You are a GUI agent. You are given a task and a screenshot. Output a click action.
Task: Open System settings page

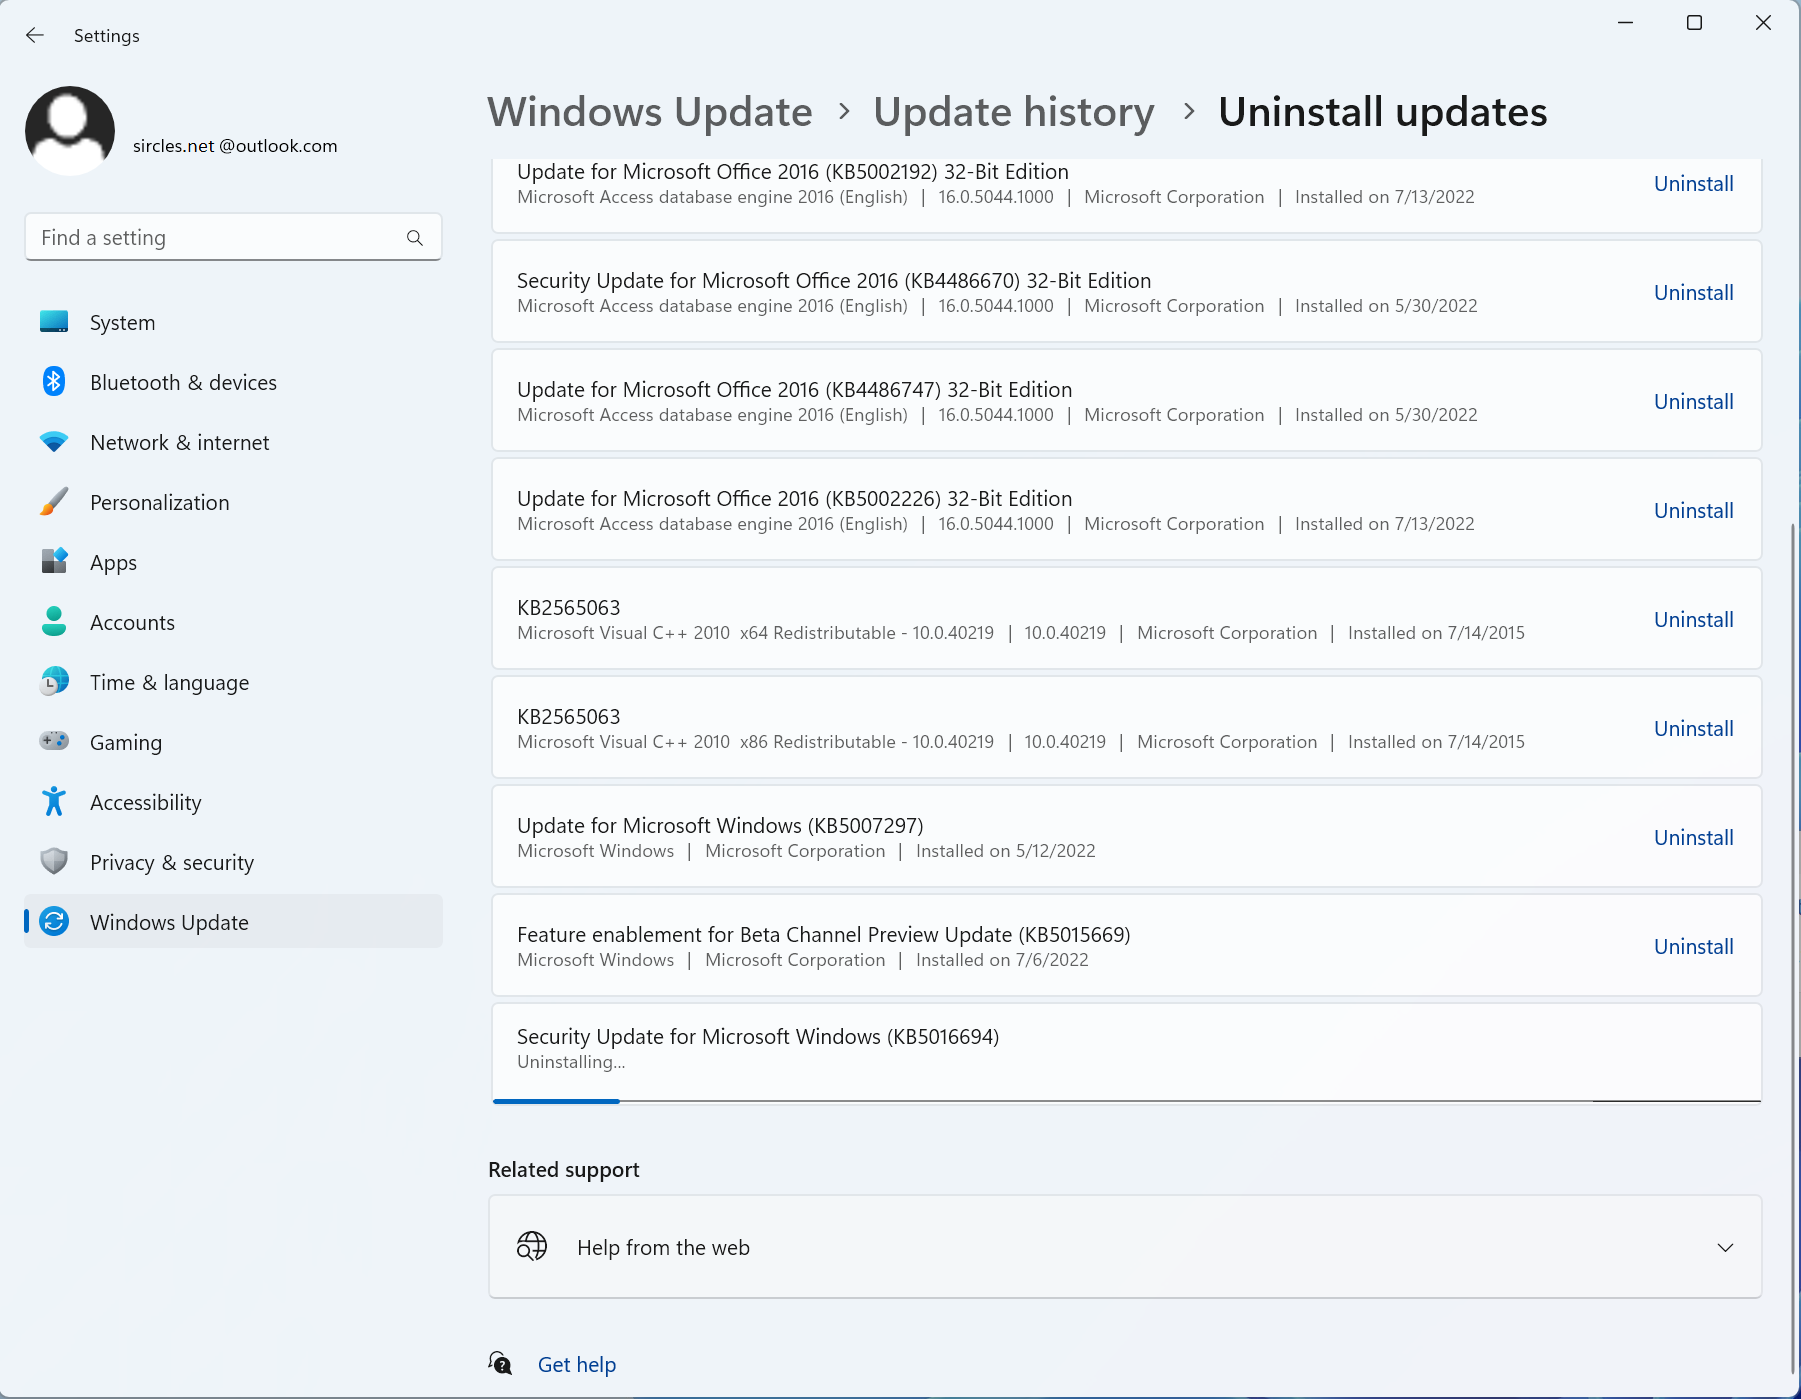(233, 322)
